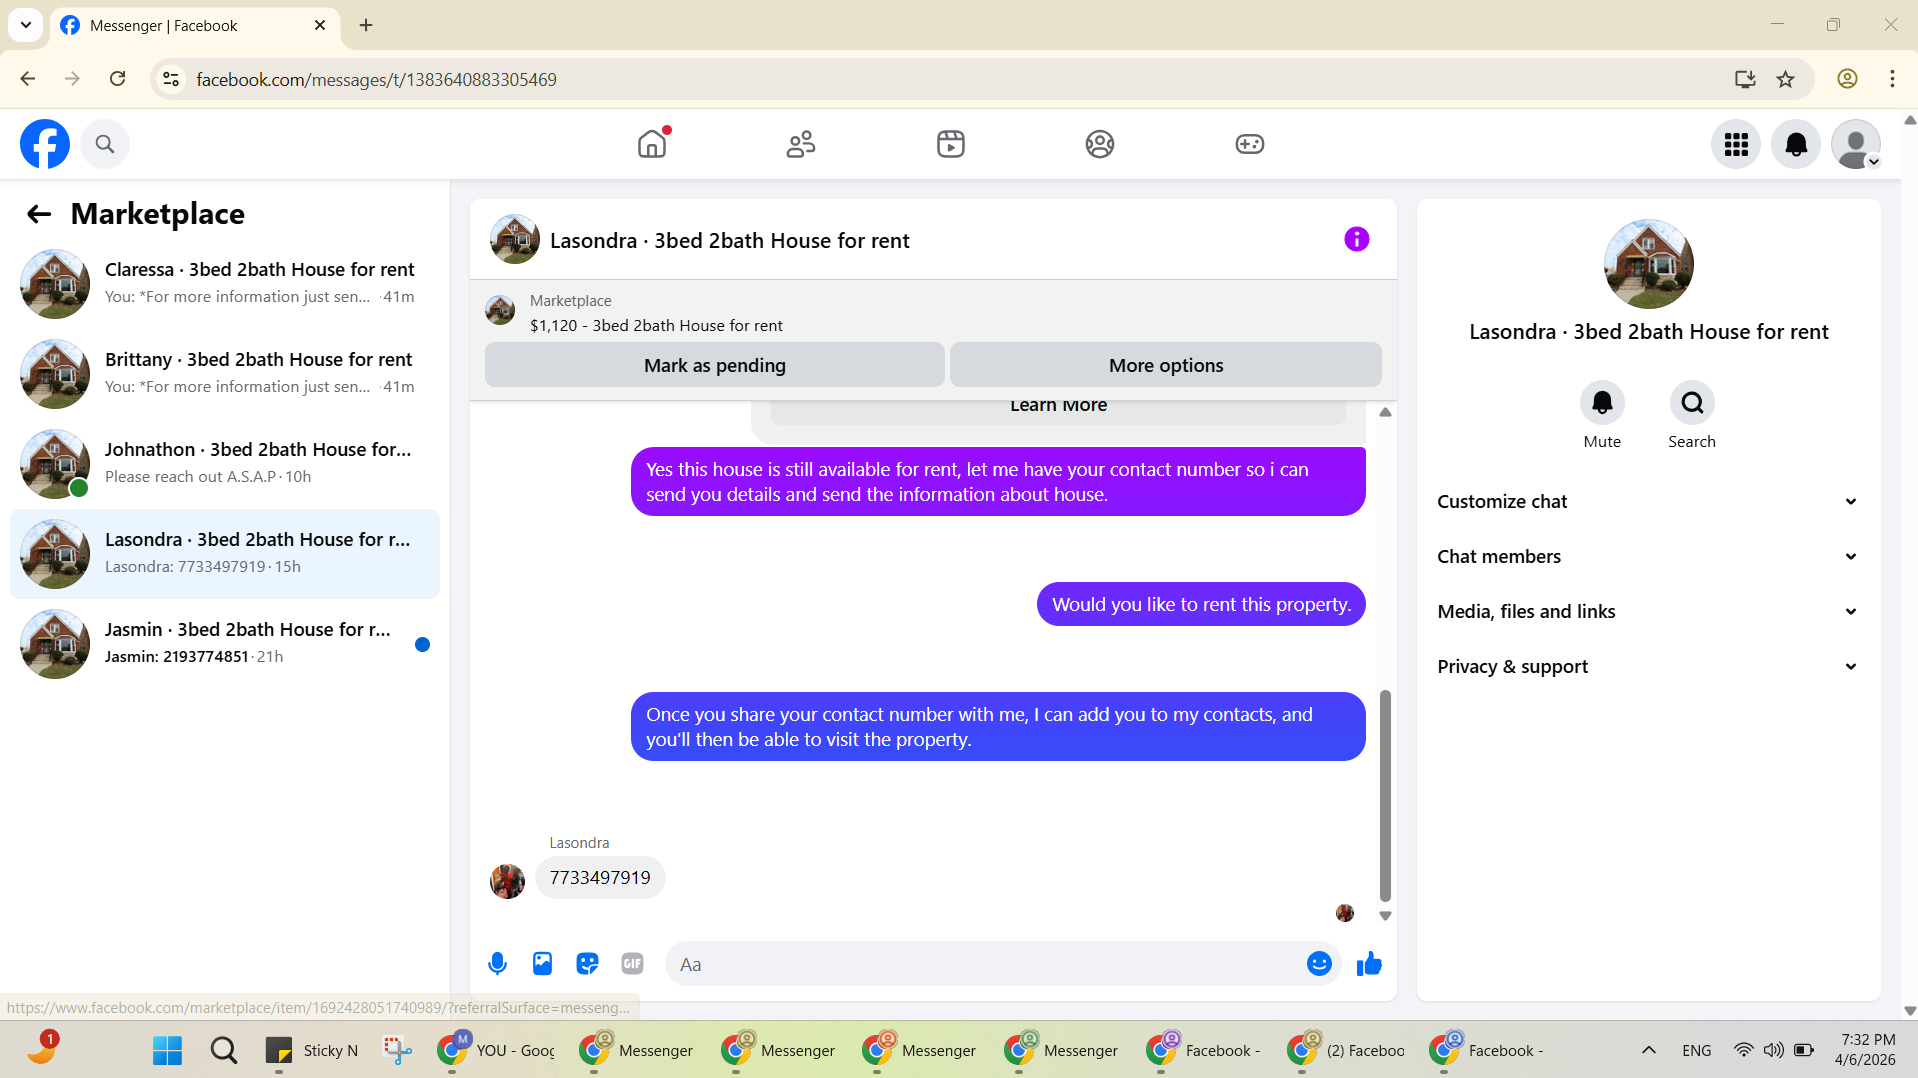Viewport: 1918px width, 1078px height.
Task: Open the Facebook logo home link
Action: (45, 144)
